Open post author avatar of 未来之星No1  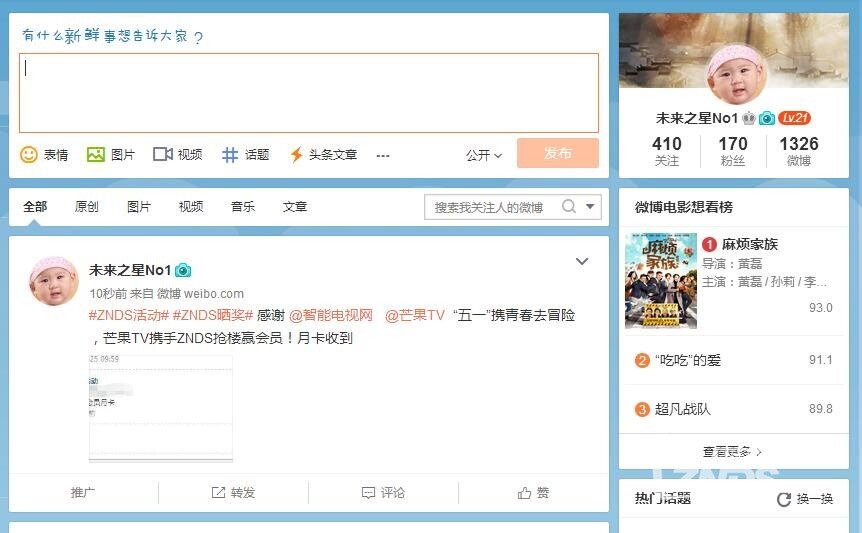[x=53, y=281]
